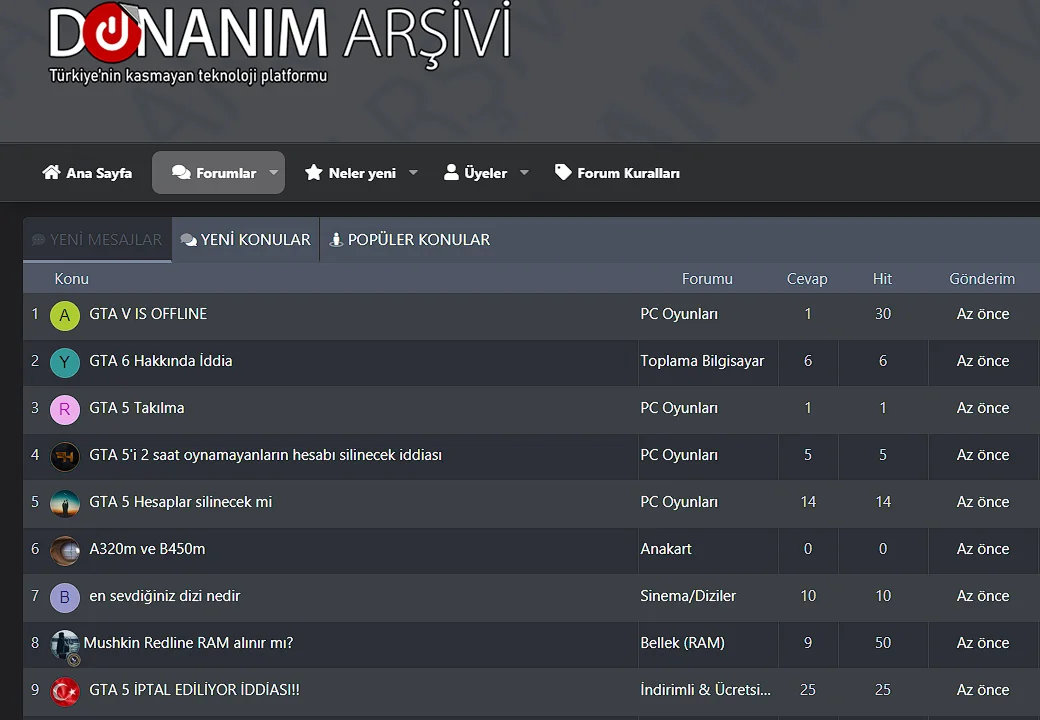Open the teal 'Y' avatar of GTA 6 Hakkında İddia
This screenshot has height=720, width=1040.
pyautogui.click(x=65, y=362)
